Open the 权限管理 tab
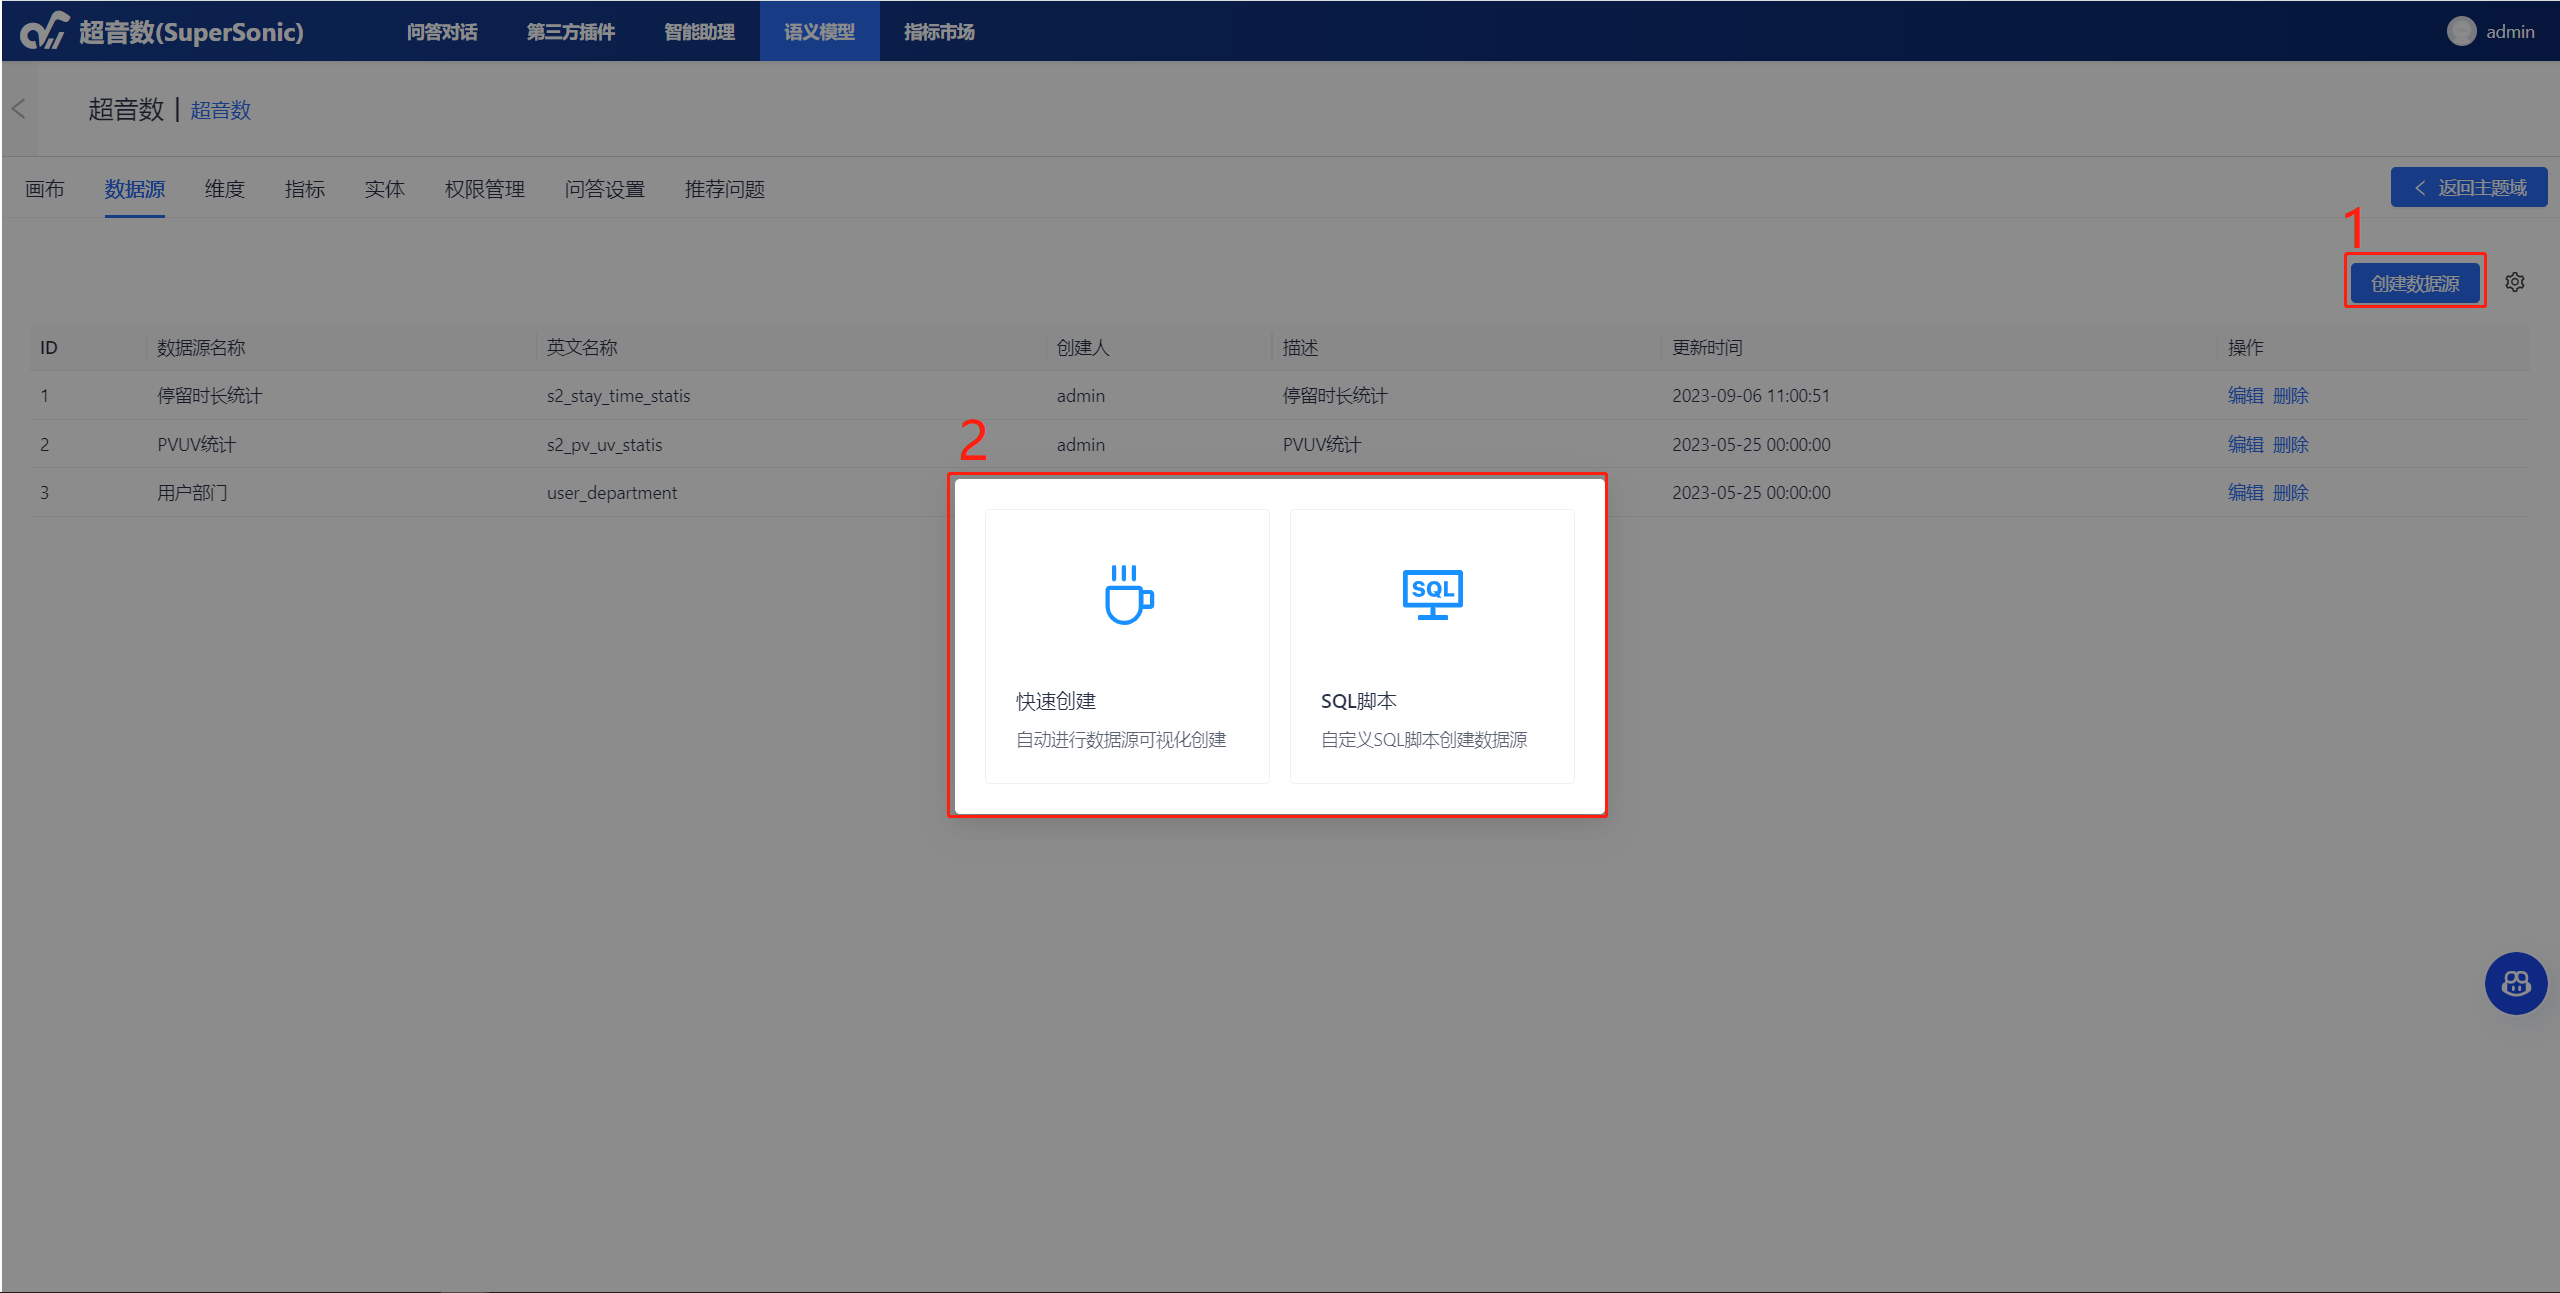 (x=484, y=189)
